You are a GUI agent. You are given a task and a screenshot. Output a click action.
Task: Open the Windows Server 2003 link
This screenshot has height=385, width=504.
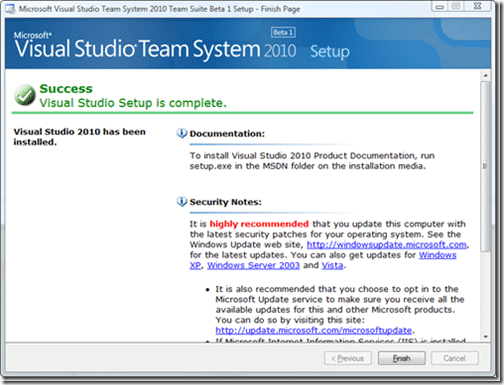coord(253,265)
